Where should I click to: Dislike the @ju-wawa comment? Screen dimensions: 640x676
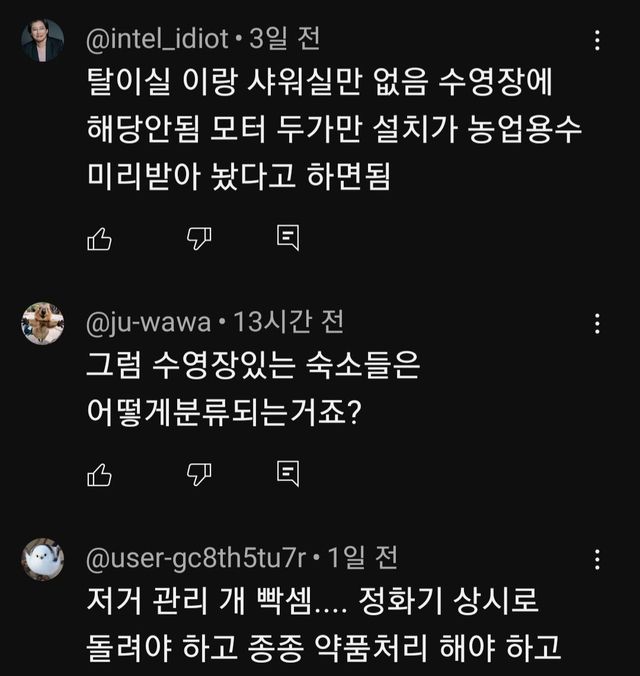tap(198, 473)
